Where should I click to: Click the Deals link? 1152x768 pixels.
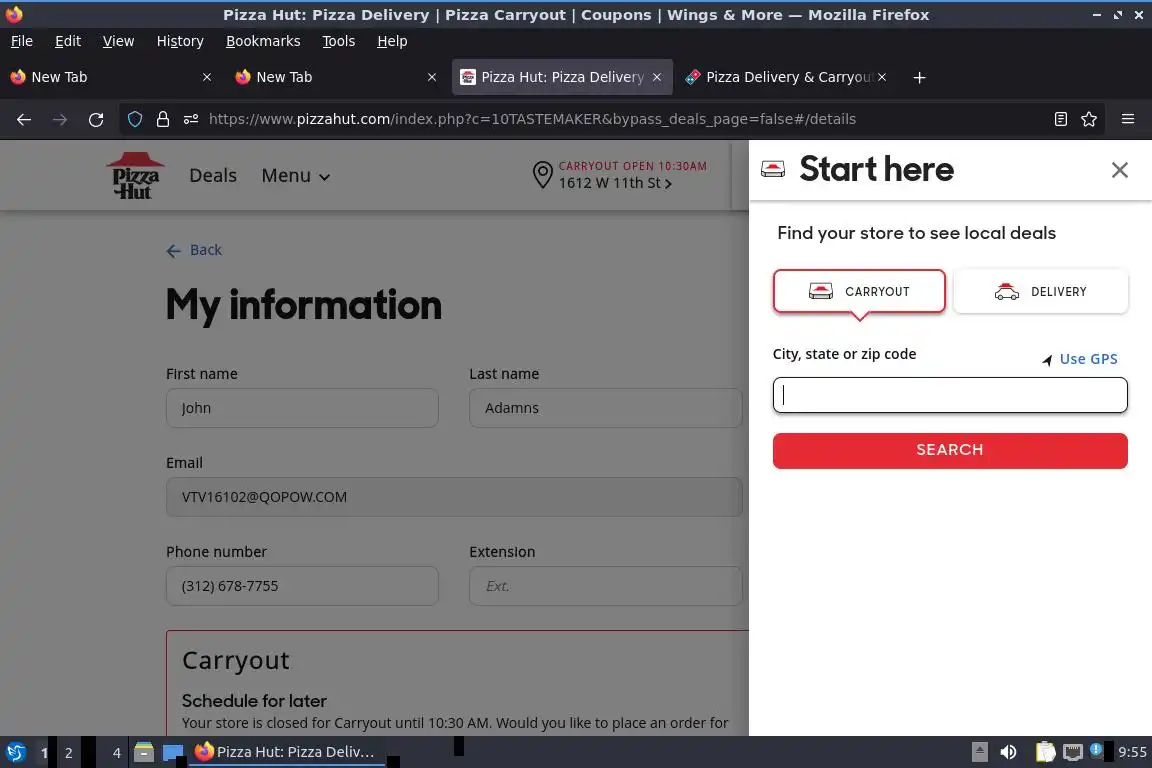(x=213, y=176)
